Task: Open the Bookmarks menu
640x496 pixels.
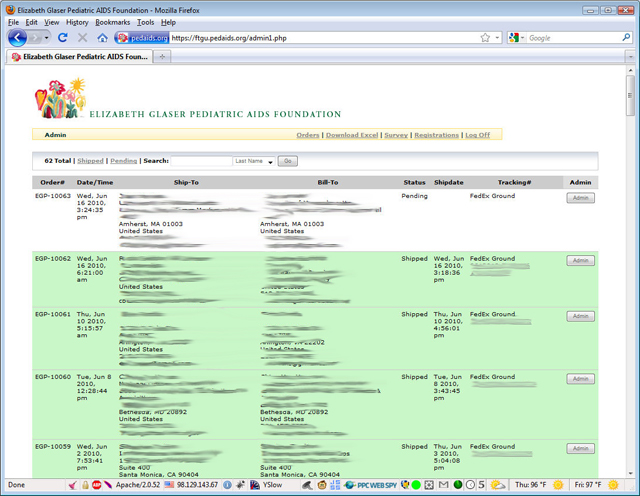Action: (113, 22)
